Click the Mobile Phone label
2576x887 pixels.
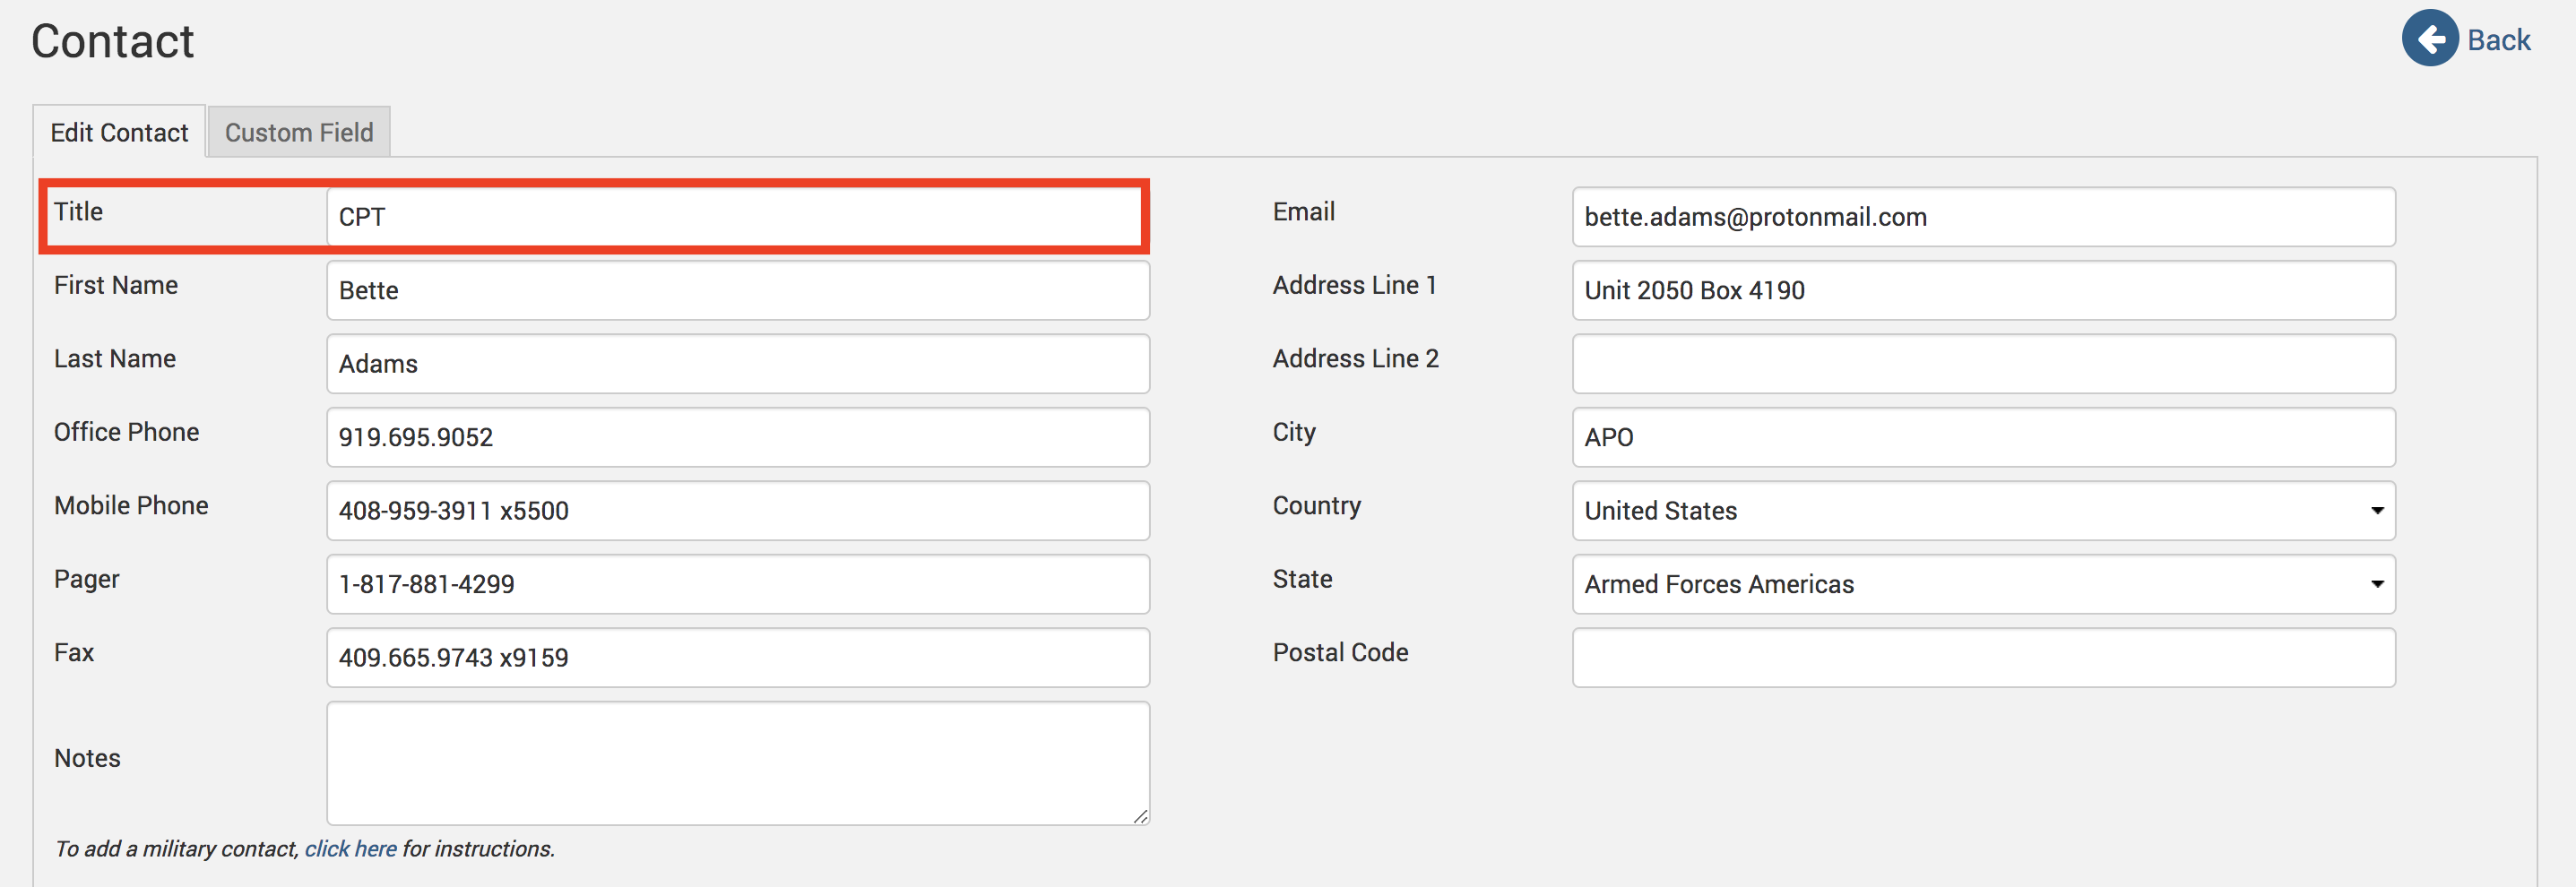[x=131, y=505]
